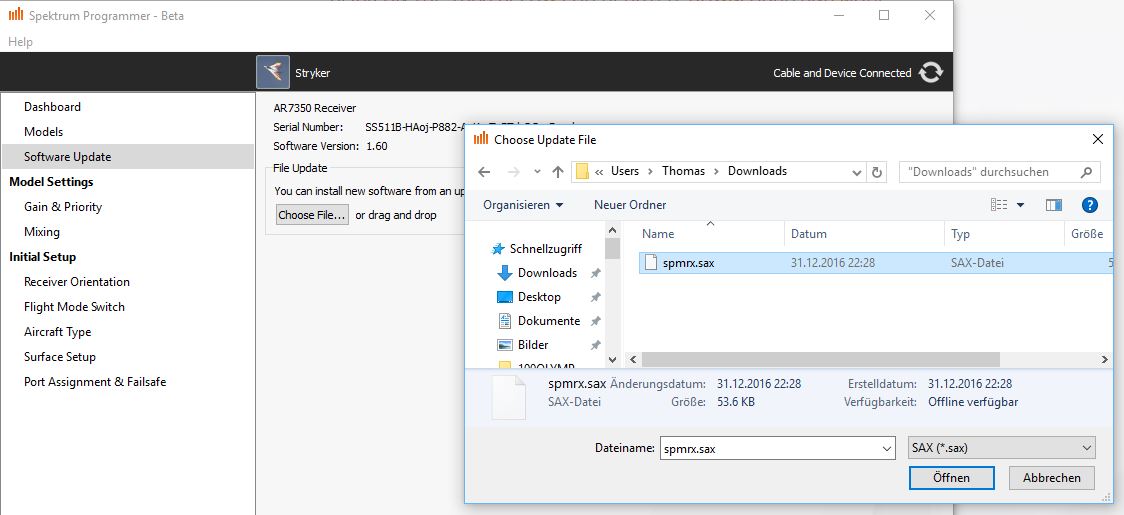1124x515 pixels.
Task: Toggle the preview pane icon
Action: pos(1054,205)
